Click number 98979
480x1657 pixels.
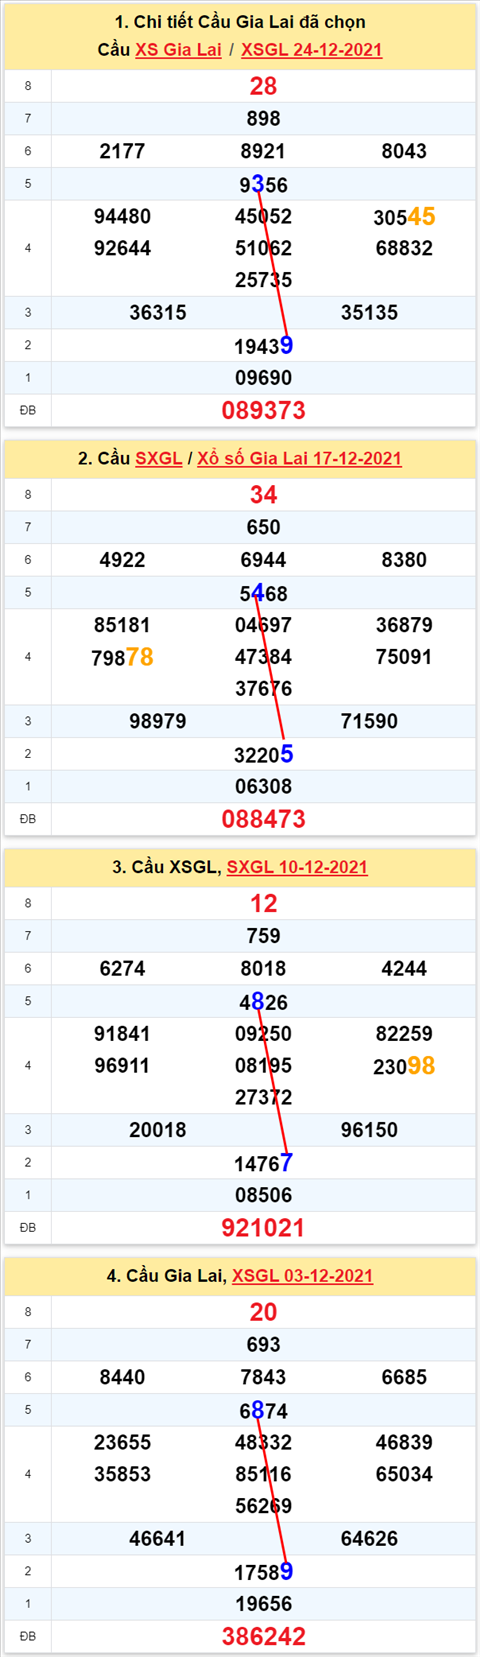158,722
